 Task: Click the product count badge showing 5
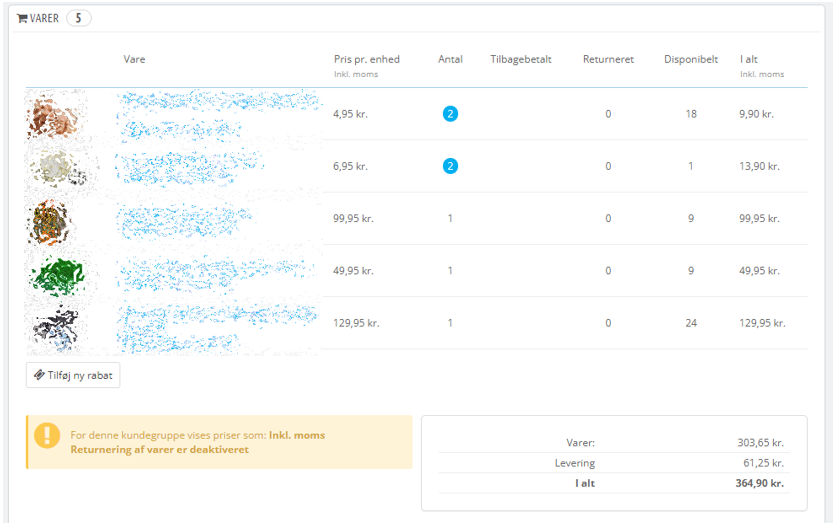tap(78, 19)
